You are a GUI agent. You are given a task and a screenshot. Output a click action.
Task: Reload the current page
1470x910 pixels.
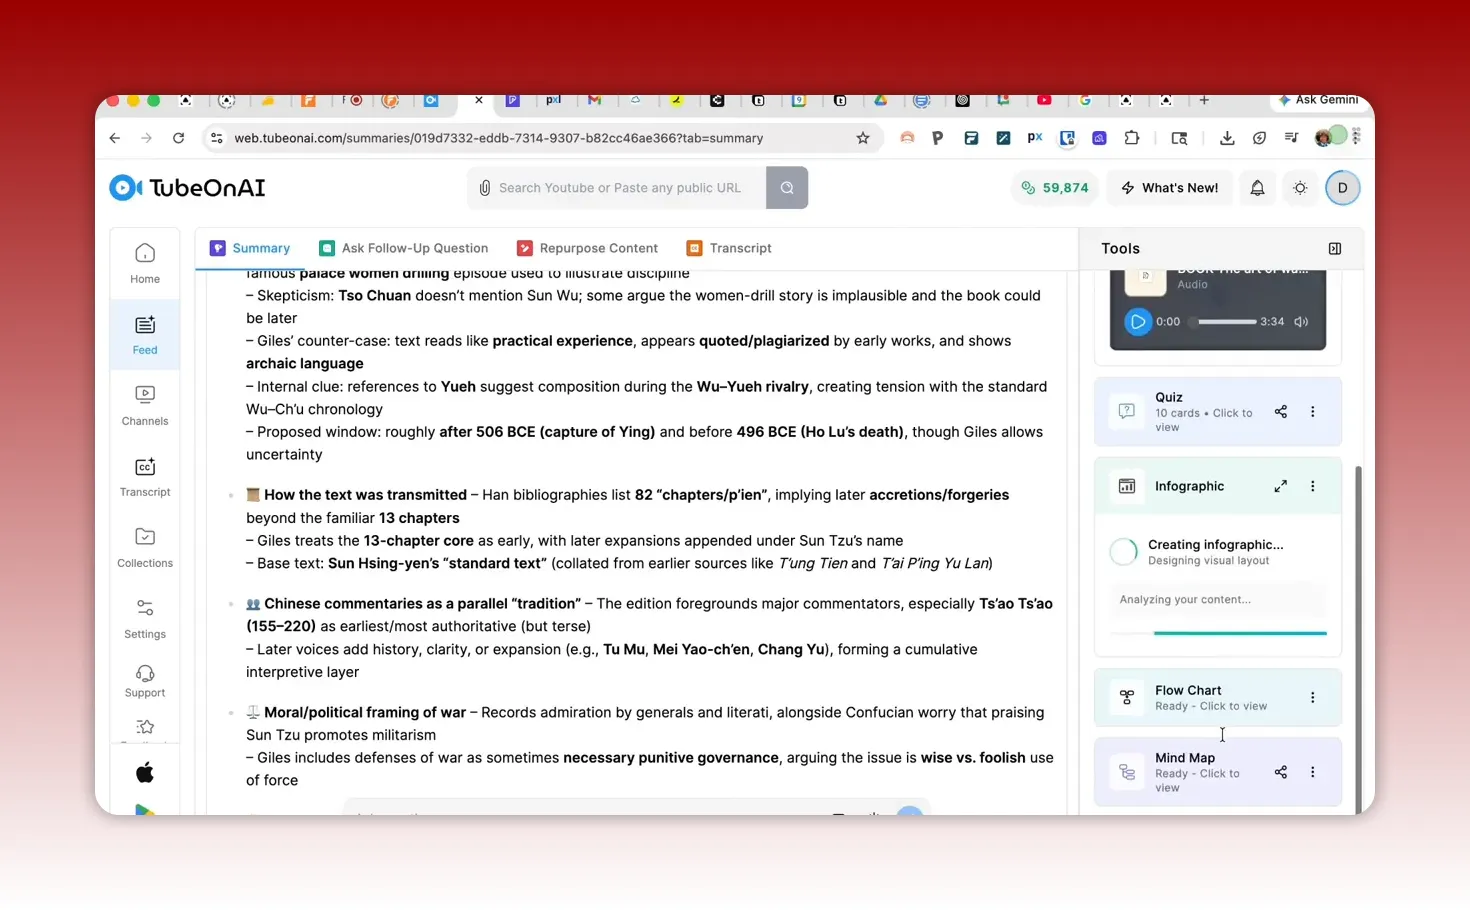[178, 138]
